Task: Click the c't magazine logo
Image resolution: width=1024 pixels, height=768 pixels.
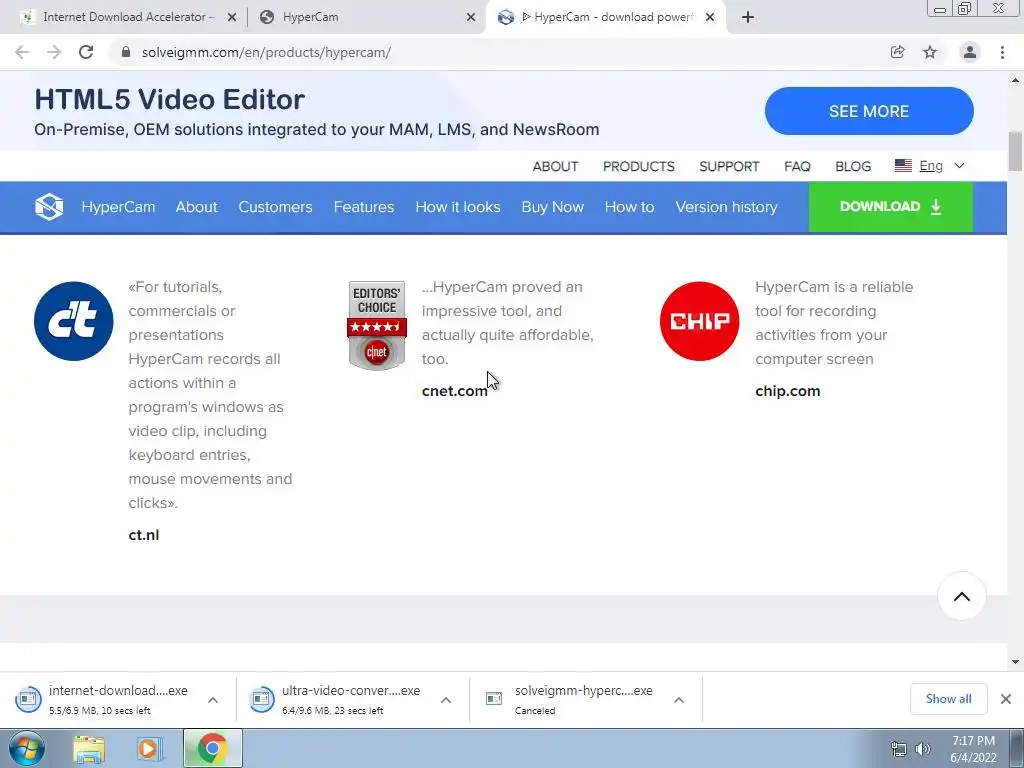Action: click(x=74, y=321)
